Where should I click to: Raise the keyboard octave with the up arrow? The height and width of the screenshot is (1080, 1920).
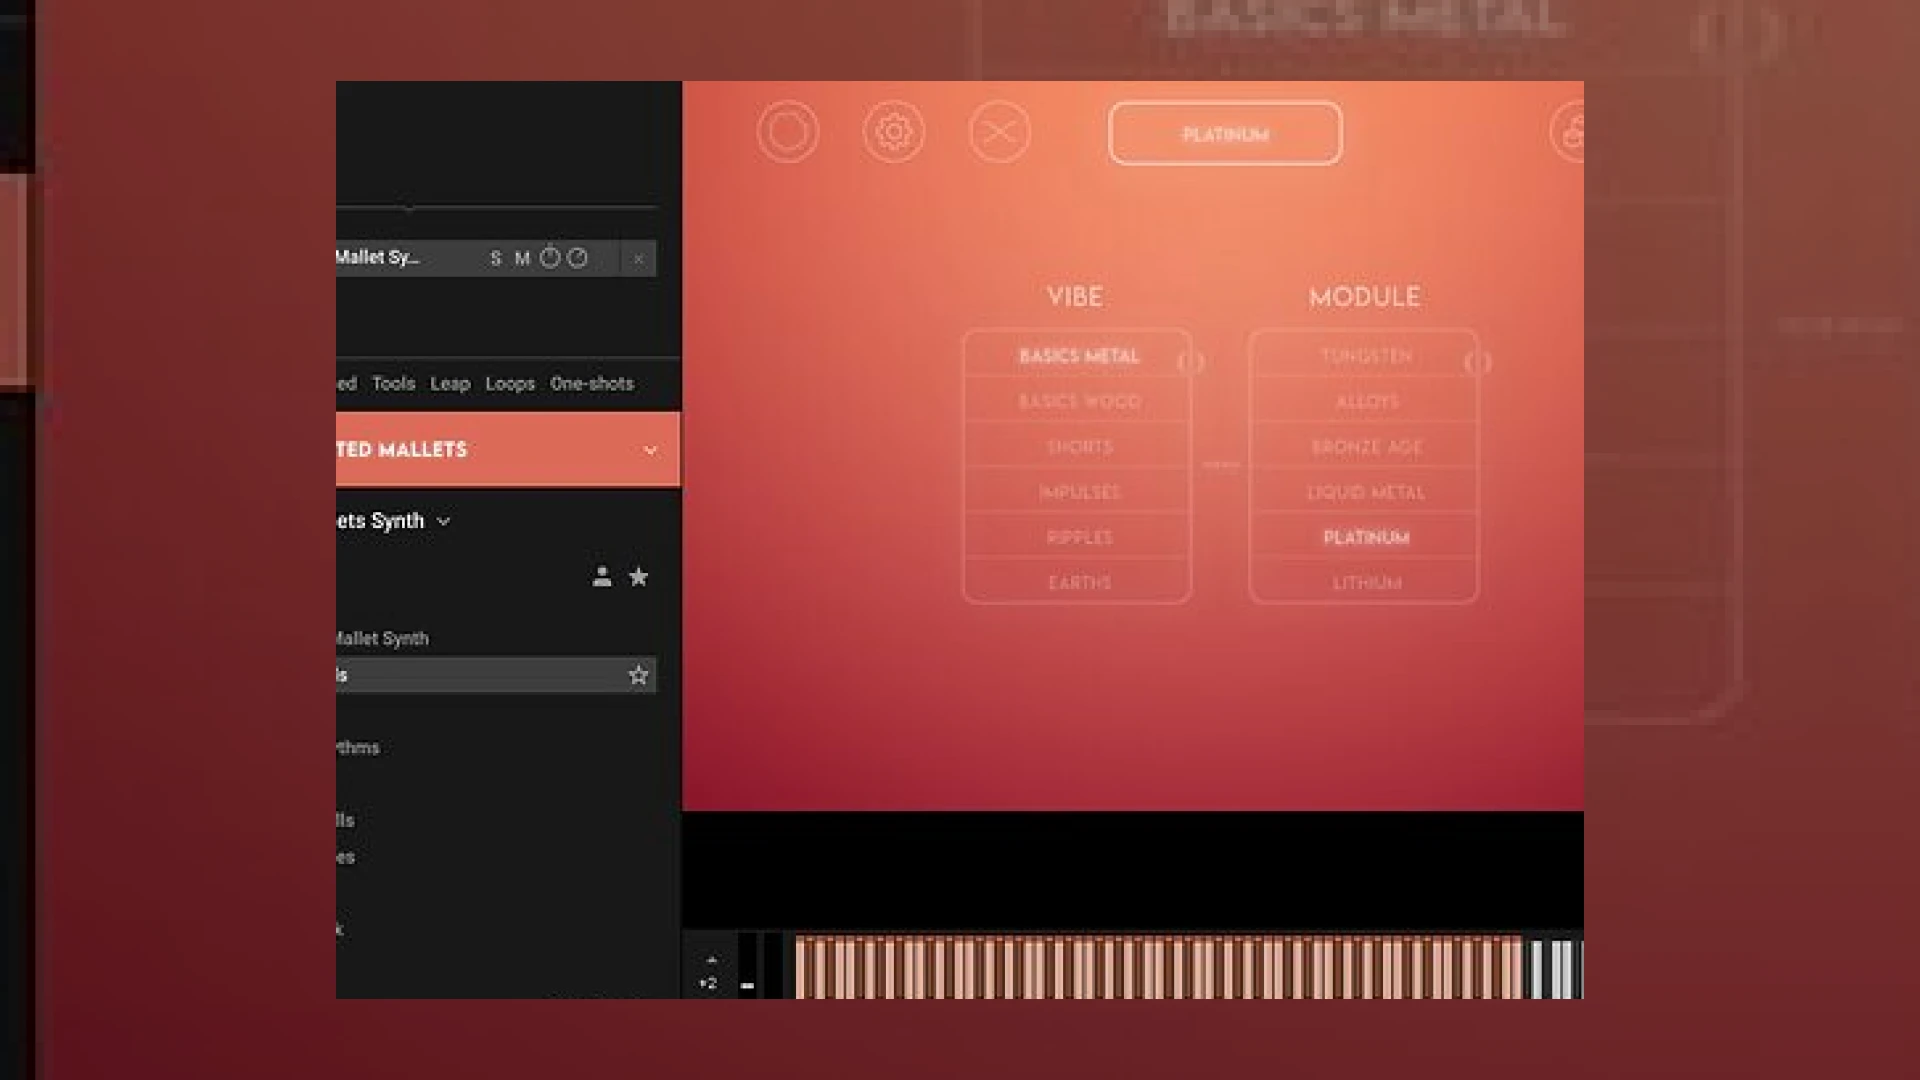tap(711, 960)
